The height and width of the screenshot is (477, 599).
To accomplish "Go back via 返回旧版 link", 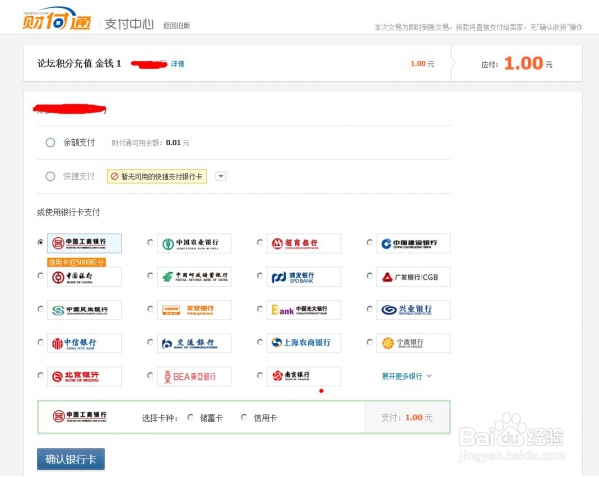I will (x=176, y=26).
